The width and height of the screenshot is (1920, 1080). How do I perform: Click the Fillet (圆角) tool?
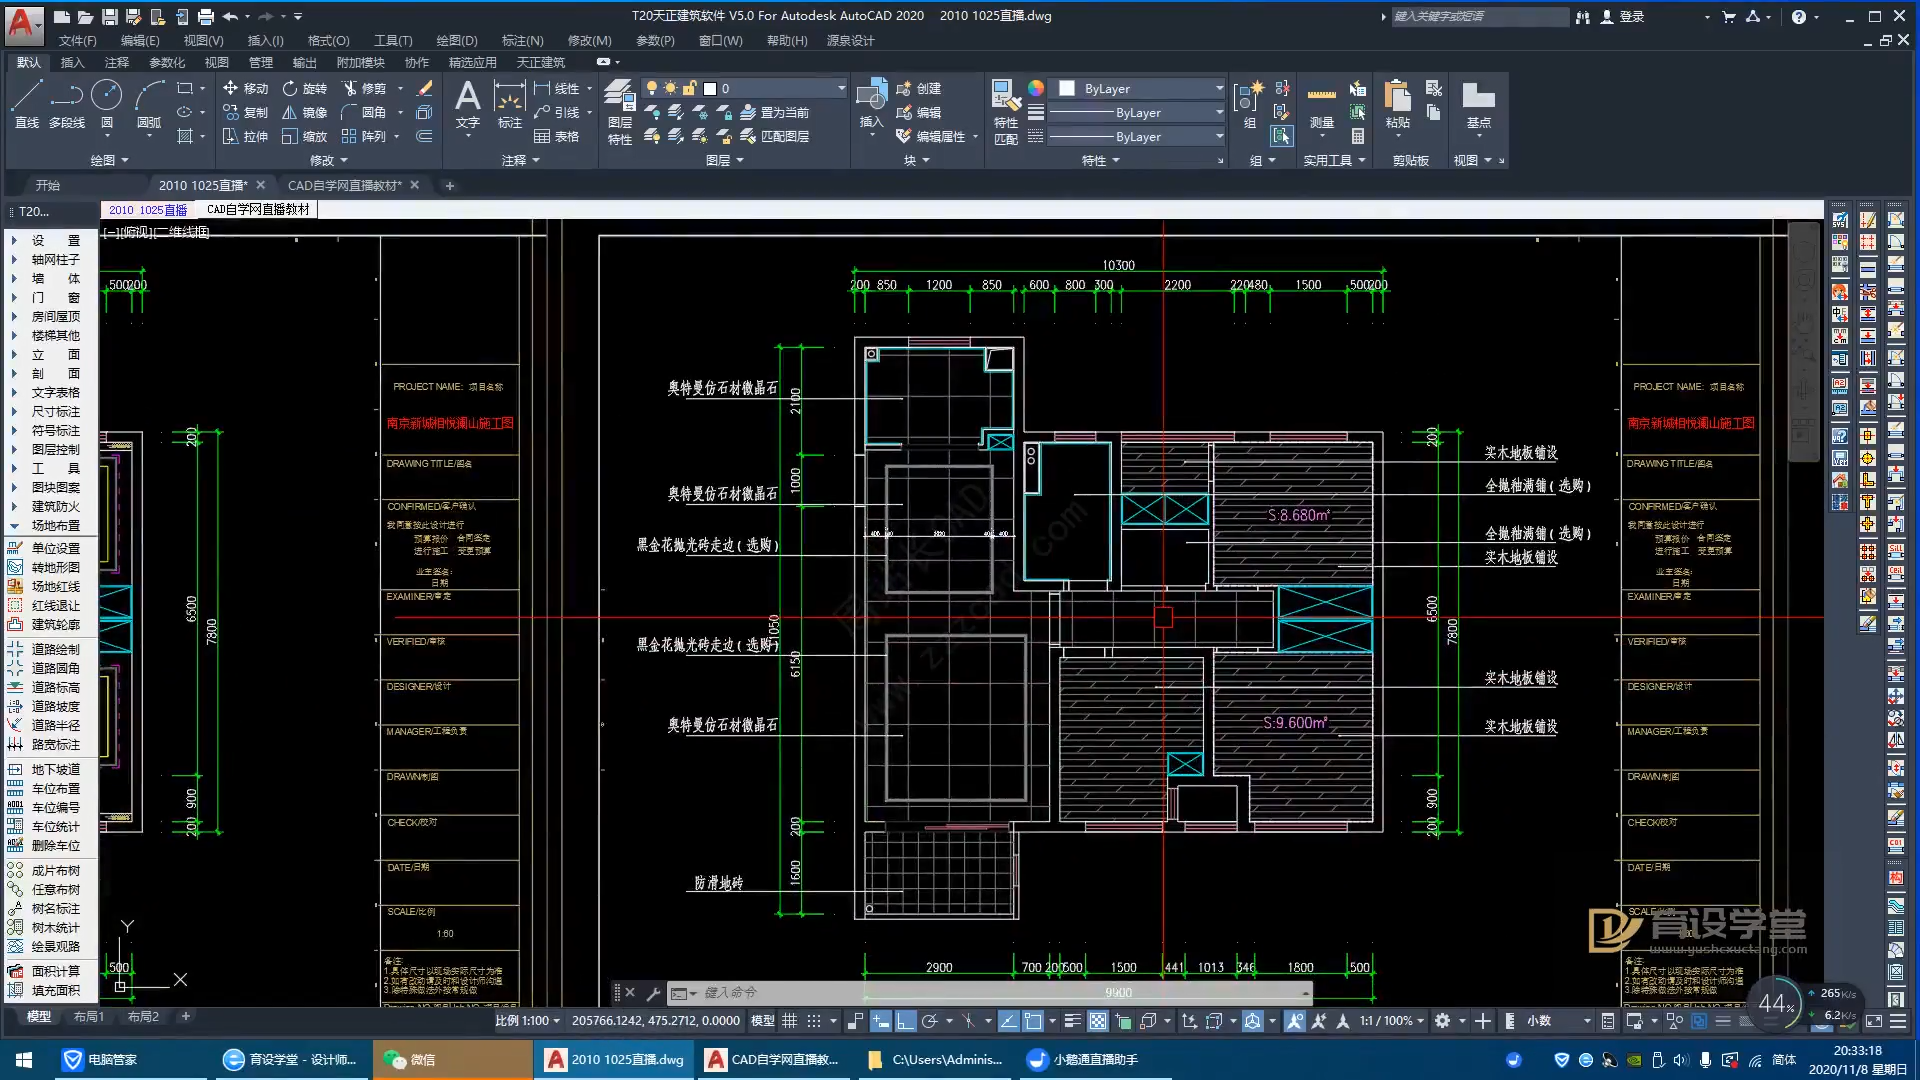(364, 112)
